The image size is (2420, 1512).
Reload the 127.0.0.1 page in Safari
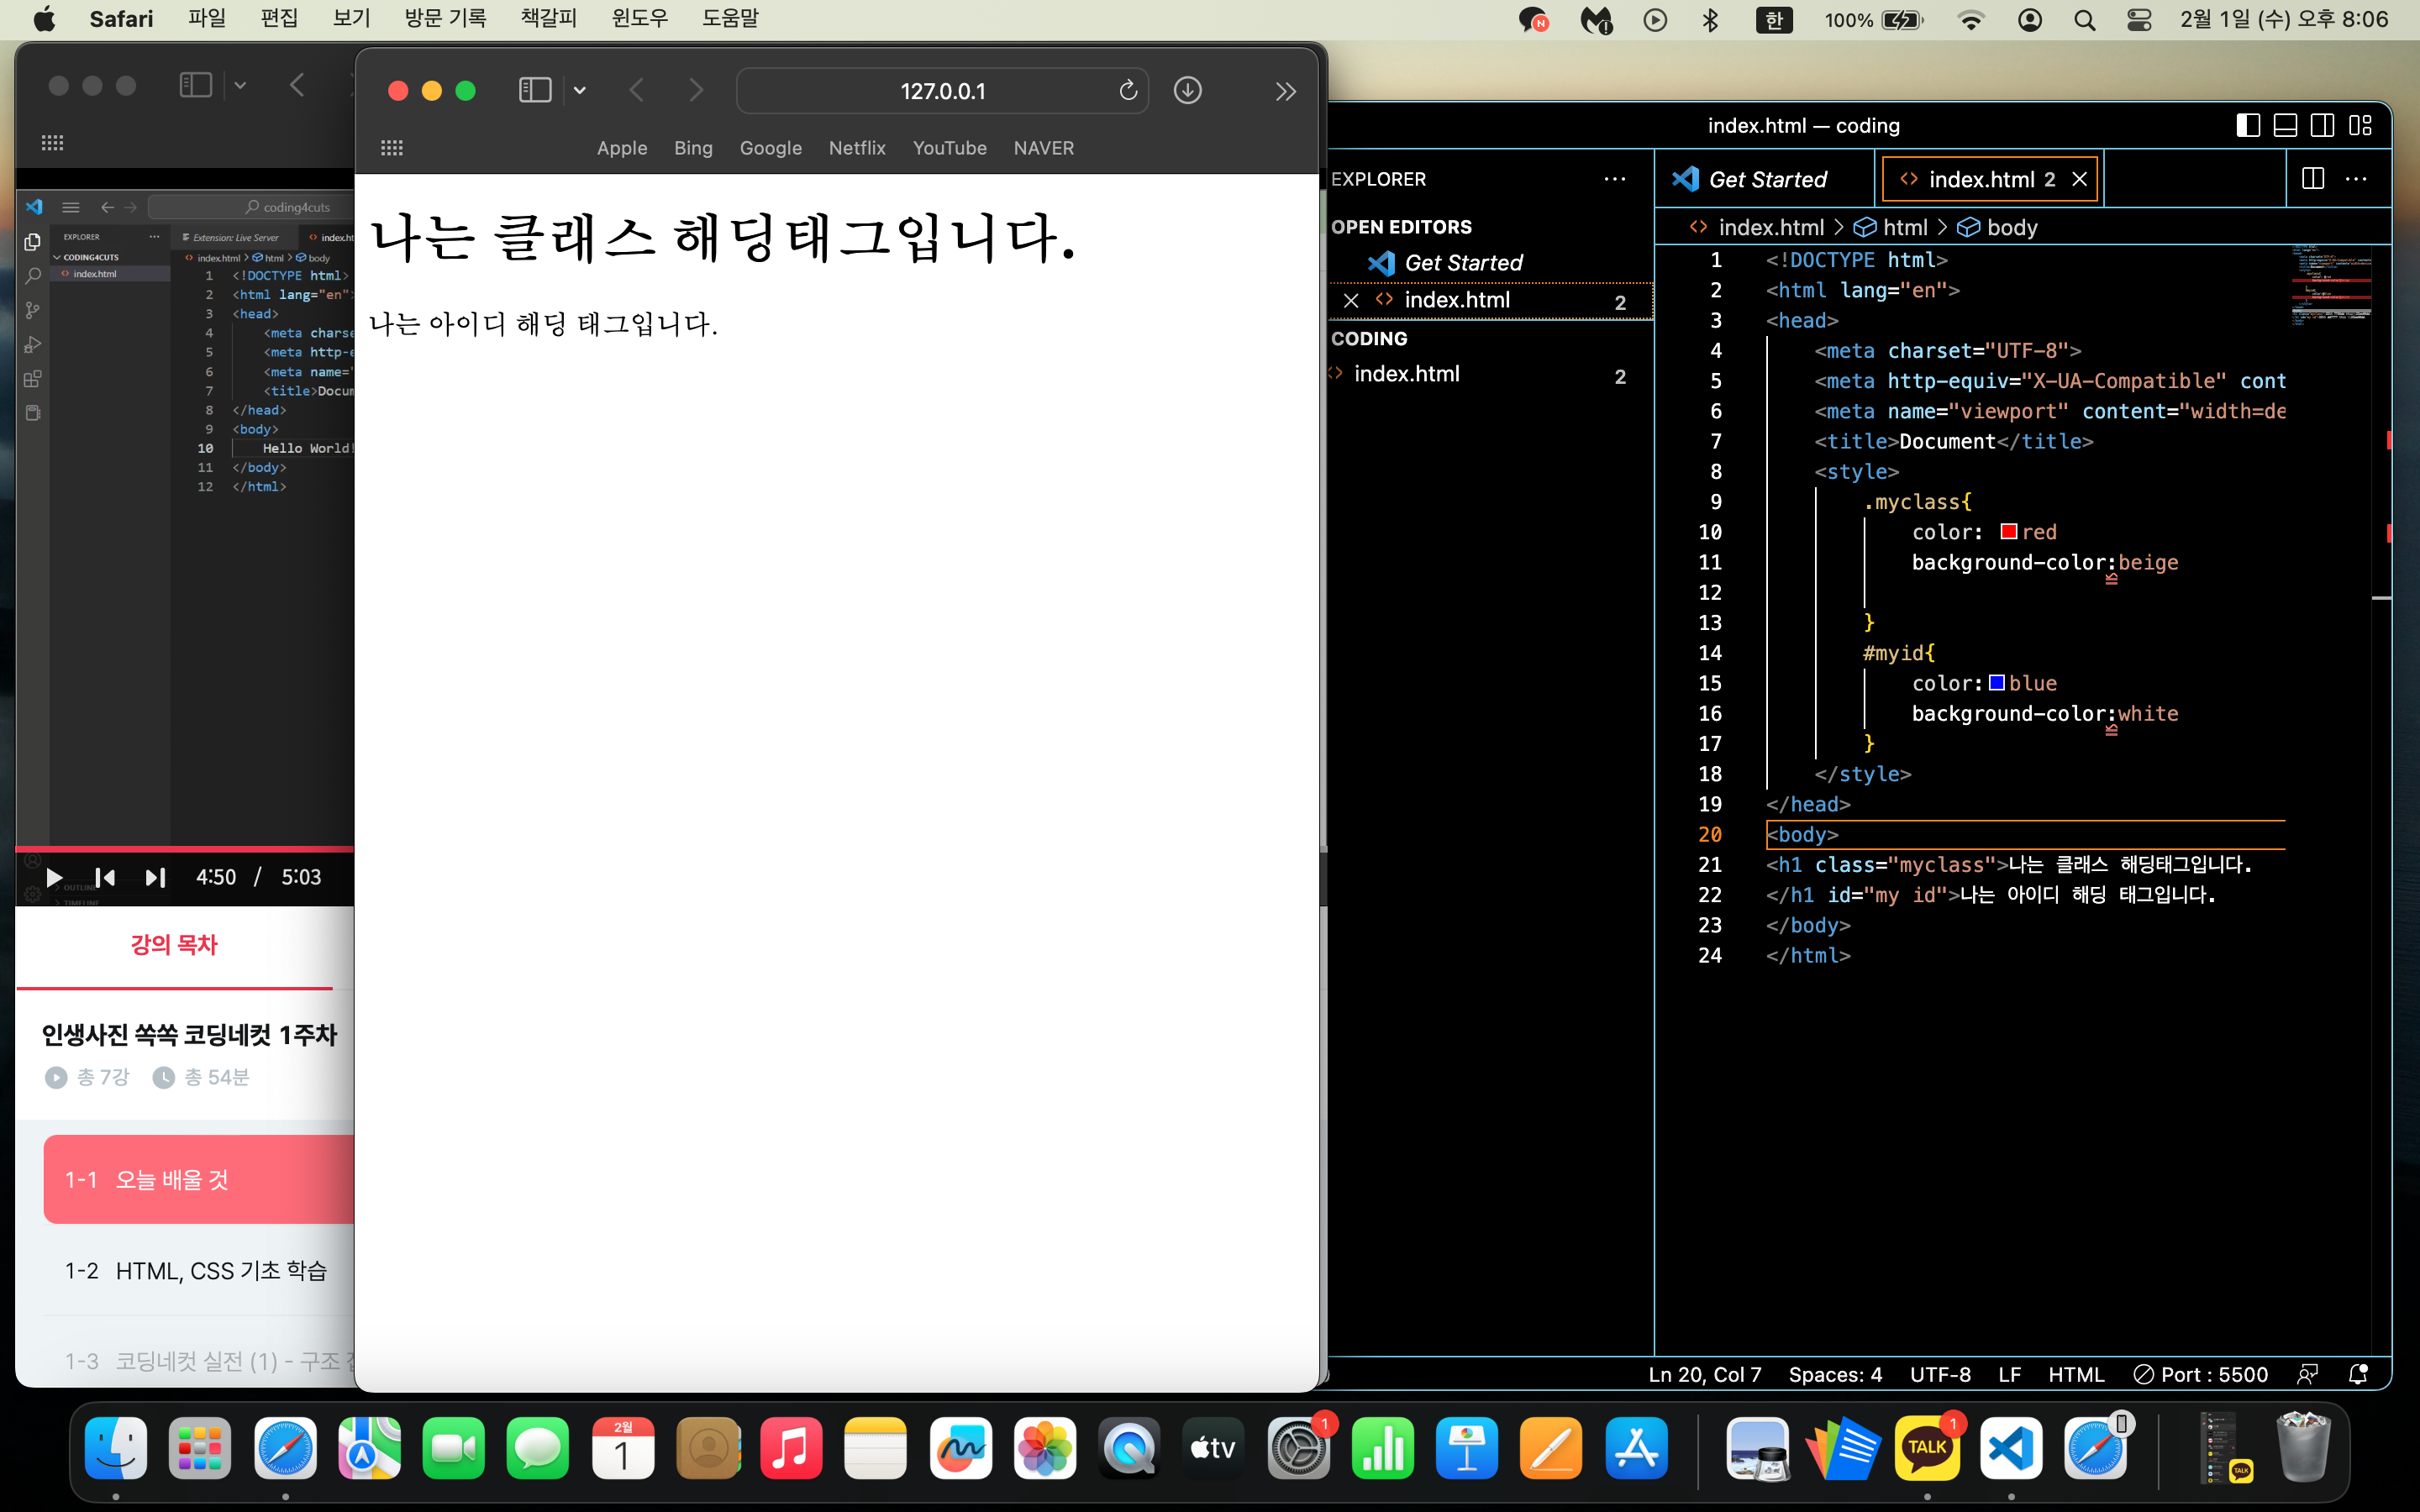coord(1128,91)
